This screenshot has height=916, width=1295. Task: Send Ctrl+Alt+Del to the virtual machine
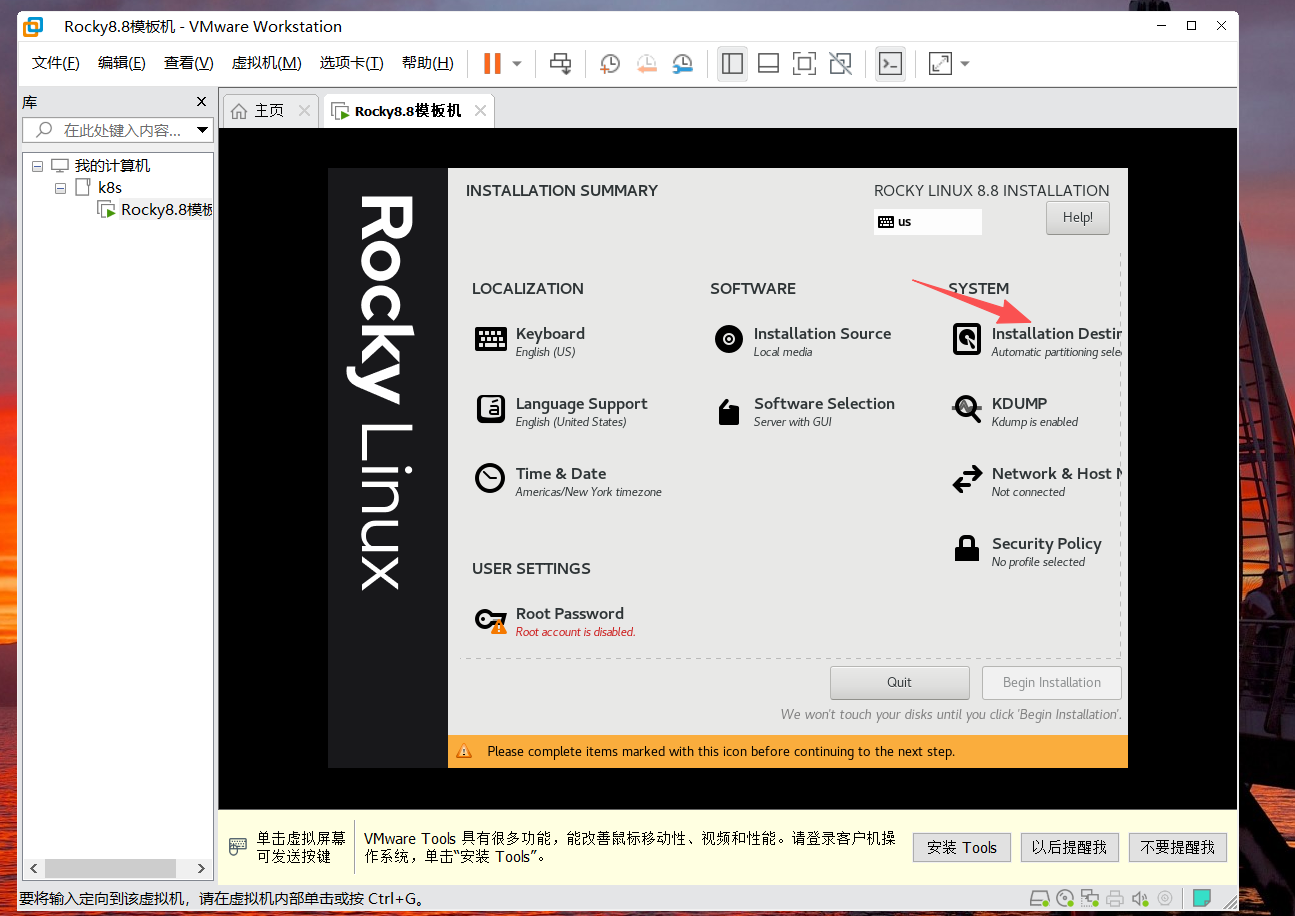[x=561, y=64]
